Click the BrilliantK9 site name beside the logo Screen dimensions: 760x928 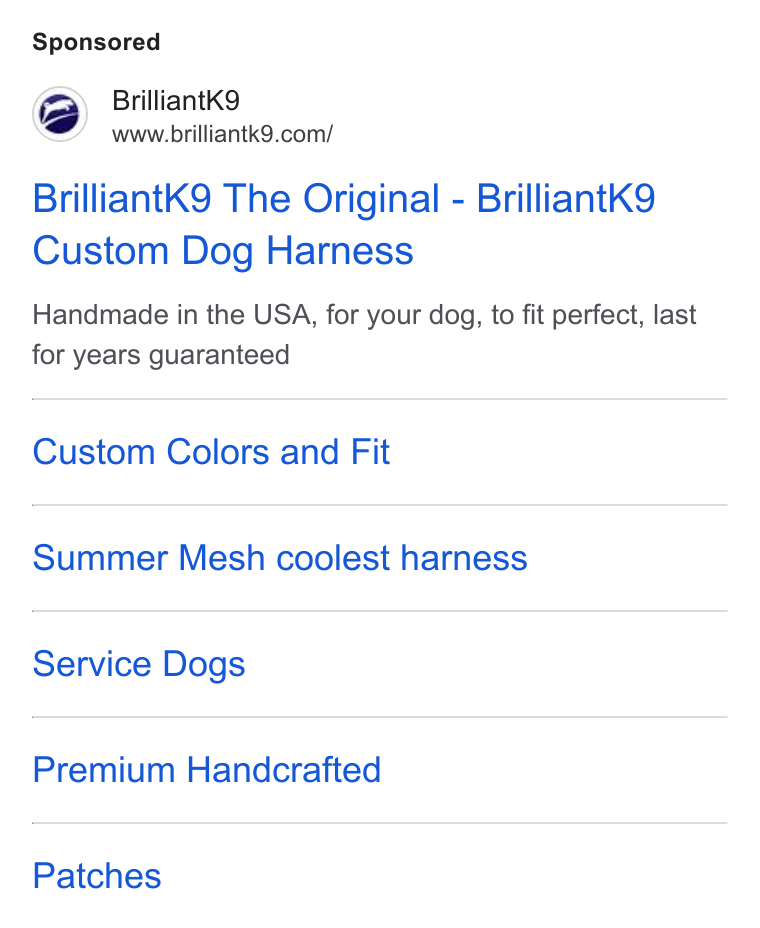point(176,100)
